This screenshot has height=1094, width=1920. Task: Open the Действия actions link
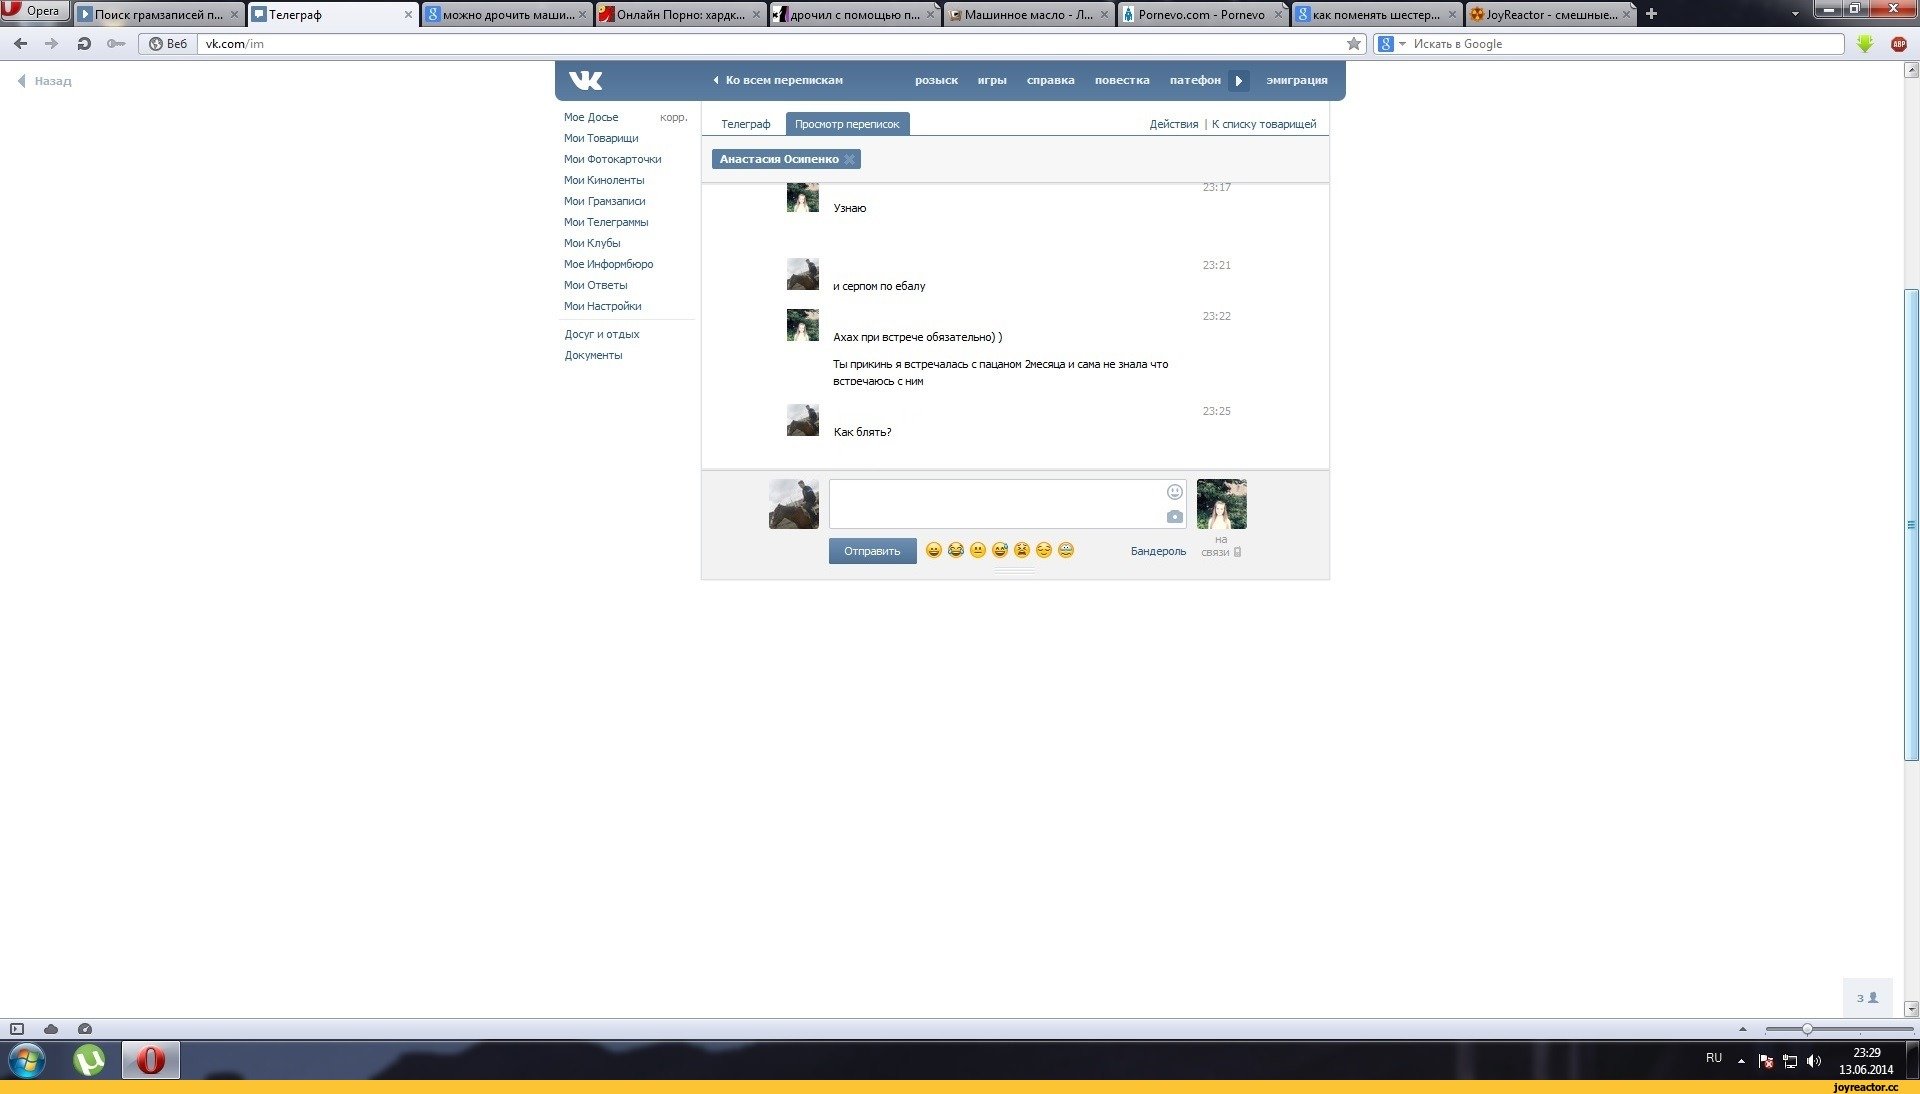(x=1173, y=124)
